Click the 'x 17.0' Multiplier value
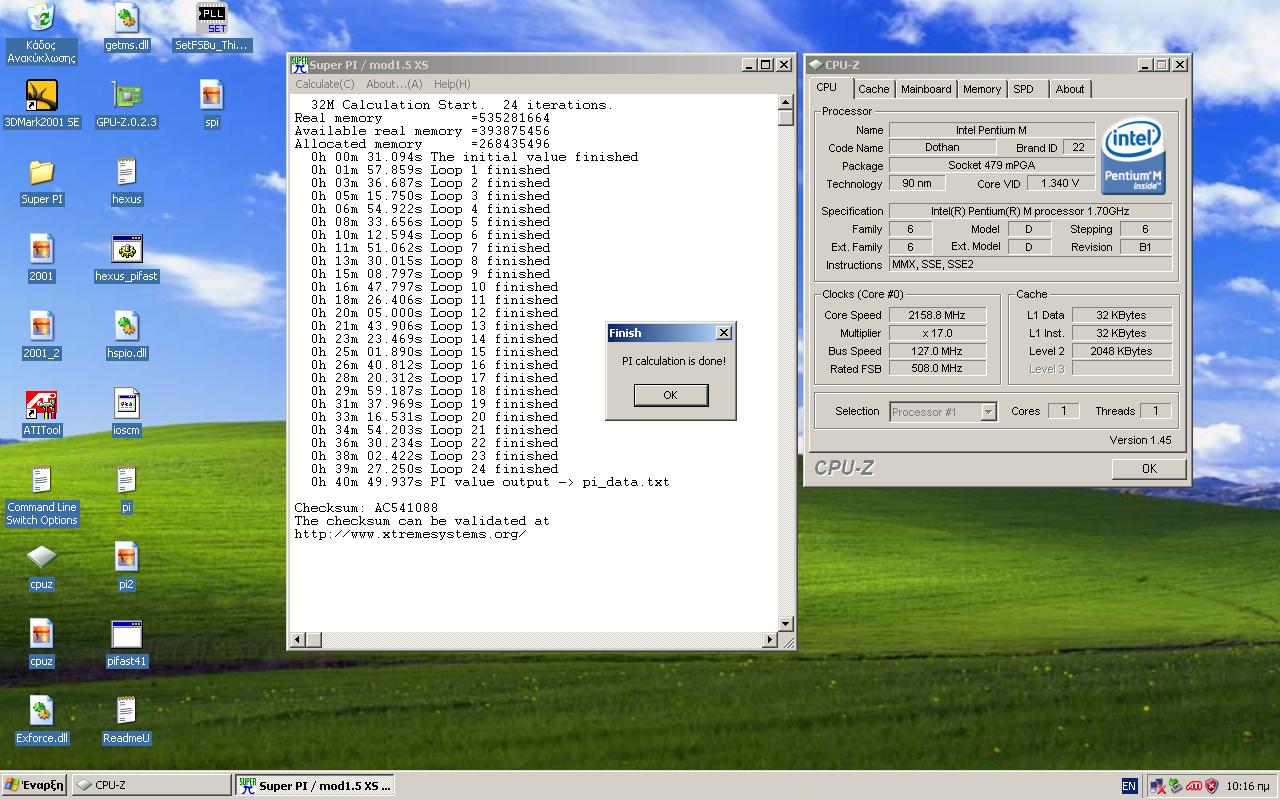The width and height of the screenshot is (1280, 800). pos(937,333)
